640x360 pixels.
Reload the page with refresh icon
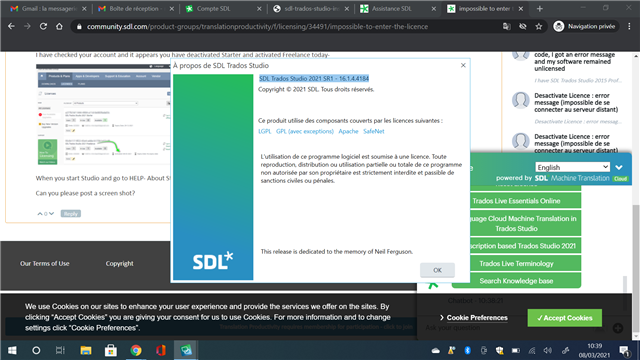point(43,27)
